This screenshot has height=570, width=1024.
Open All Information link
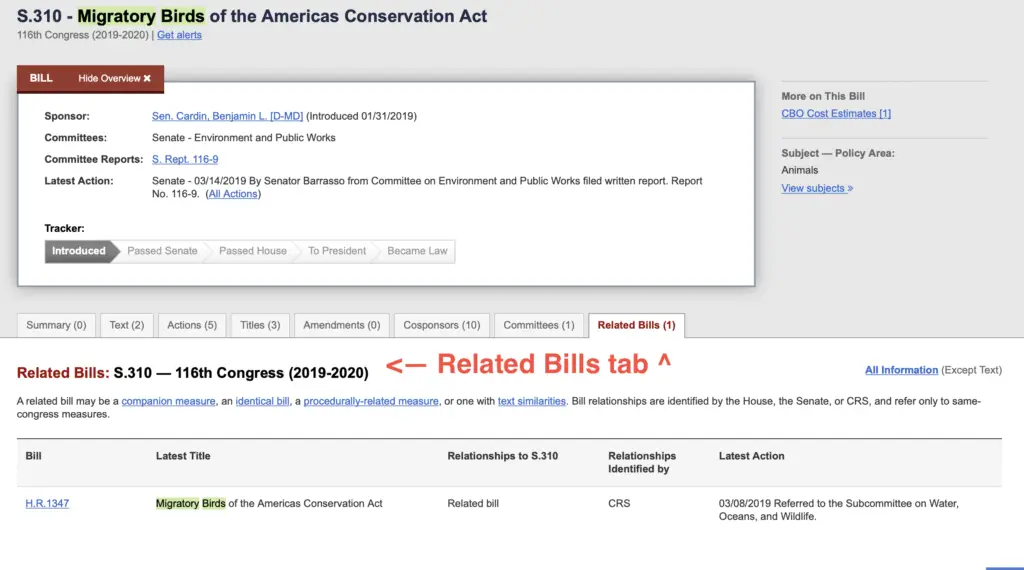901,370
